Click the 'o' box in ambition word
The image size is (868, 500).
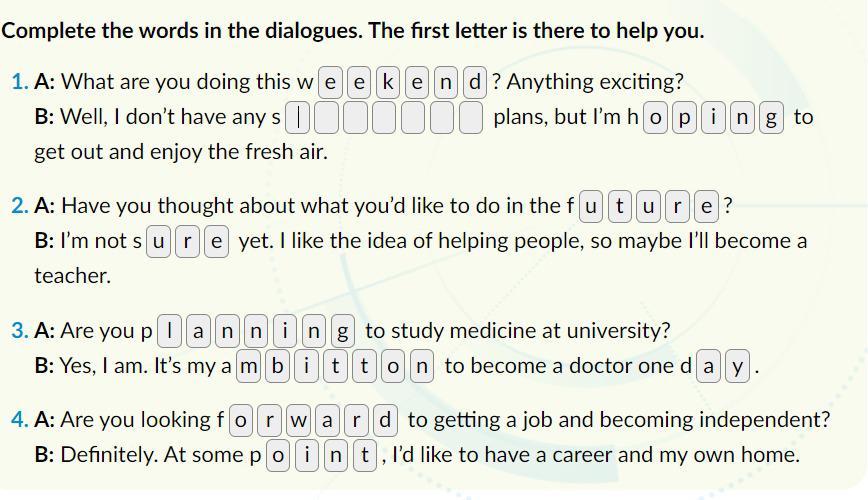(x=393, y=367)
